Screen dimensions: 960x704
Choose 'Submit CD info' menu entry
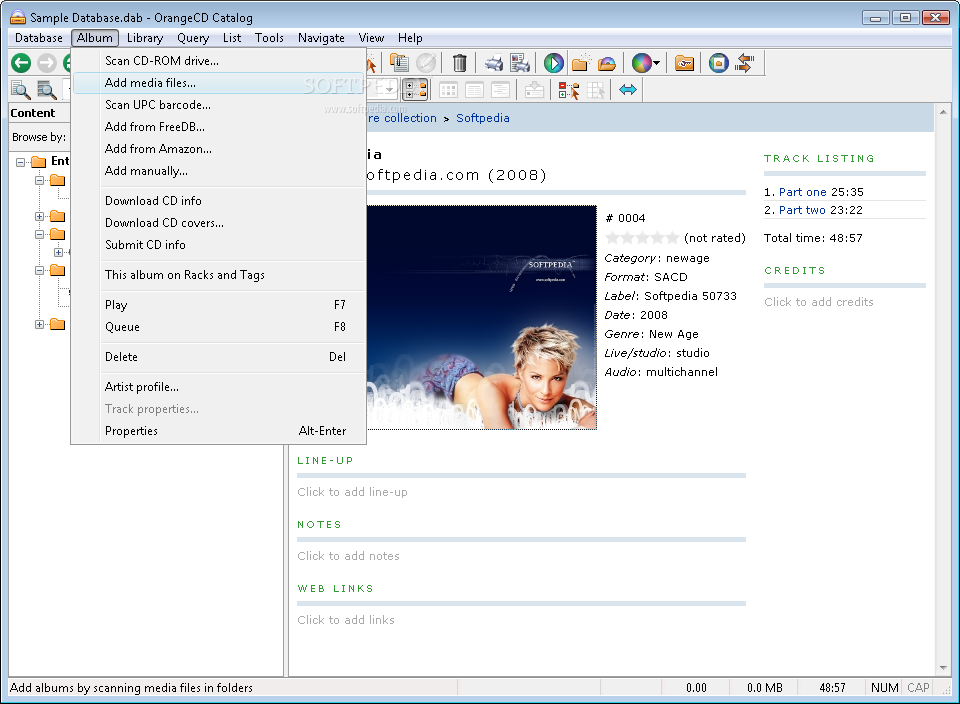click(x=219, y=245)
